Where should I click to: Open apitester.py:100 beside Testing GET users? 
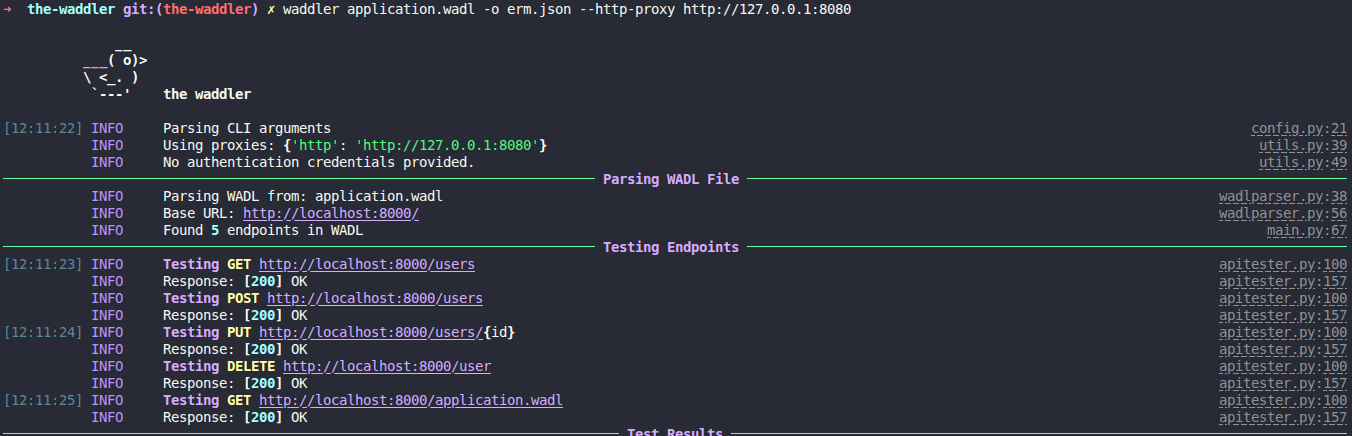[1283, 265]
